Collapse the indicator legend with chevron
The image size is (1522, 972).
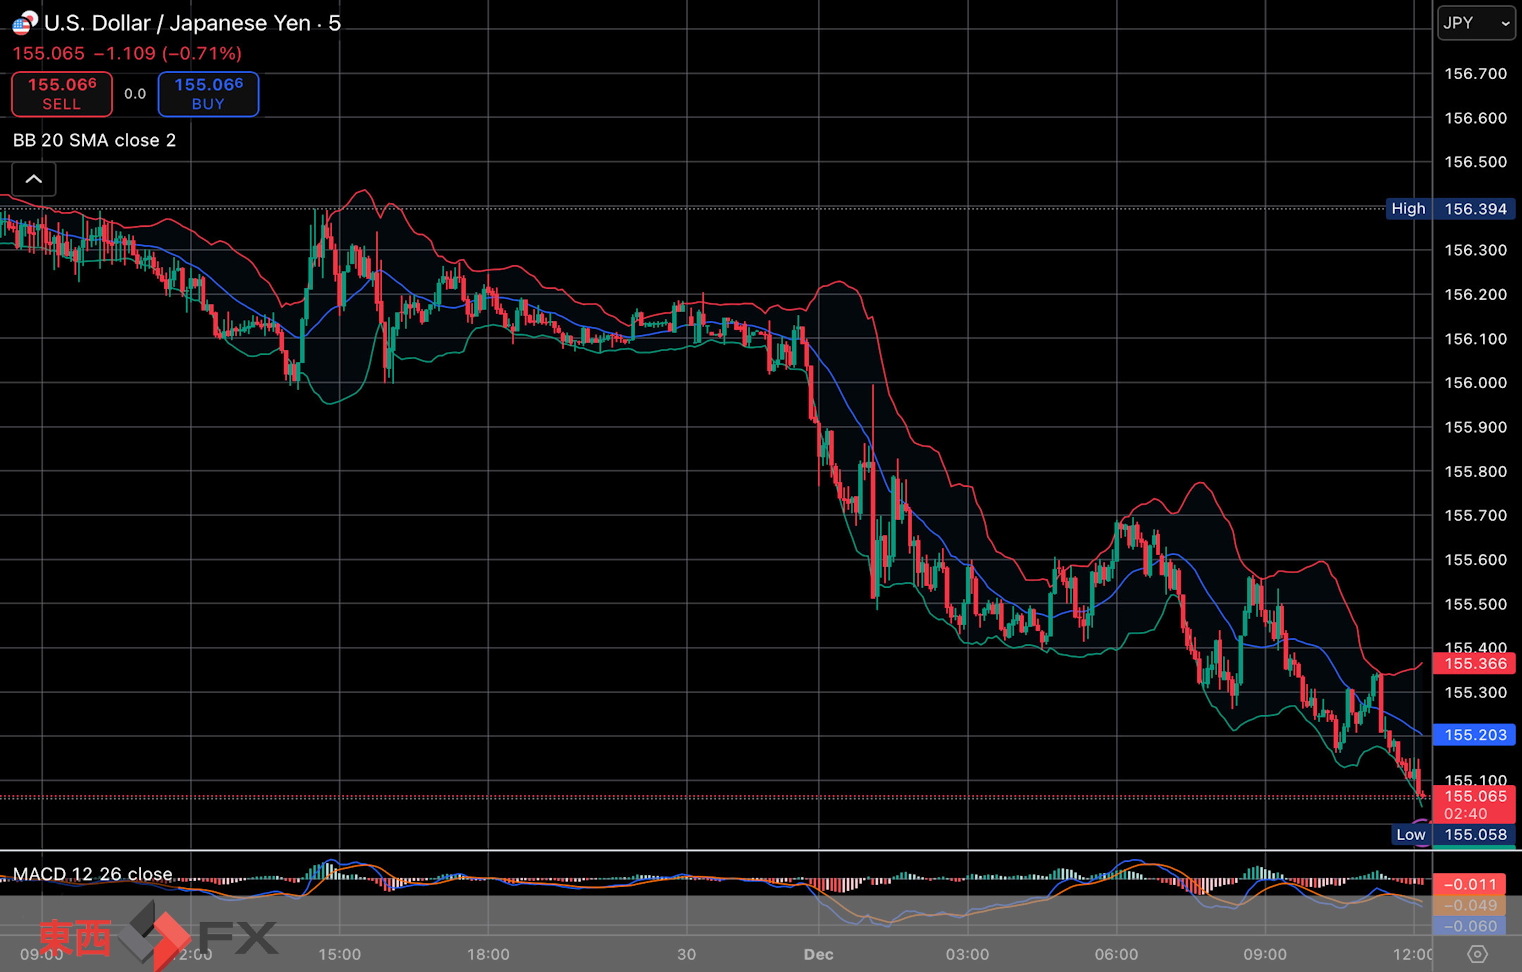(x=33, y=180)
